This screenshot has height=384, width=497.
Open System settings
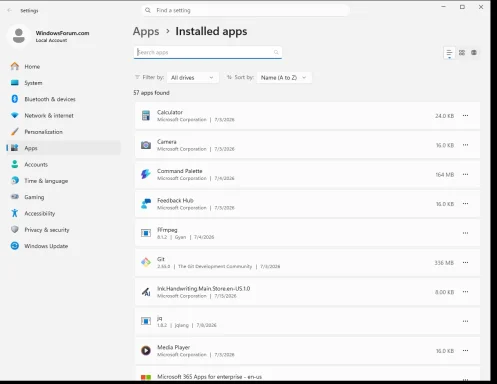63,83
